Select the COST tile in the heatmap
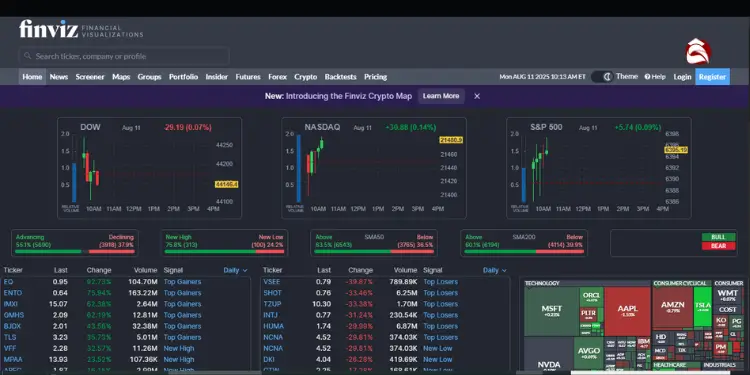750x375 pixels. [x=728, y=309]
